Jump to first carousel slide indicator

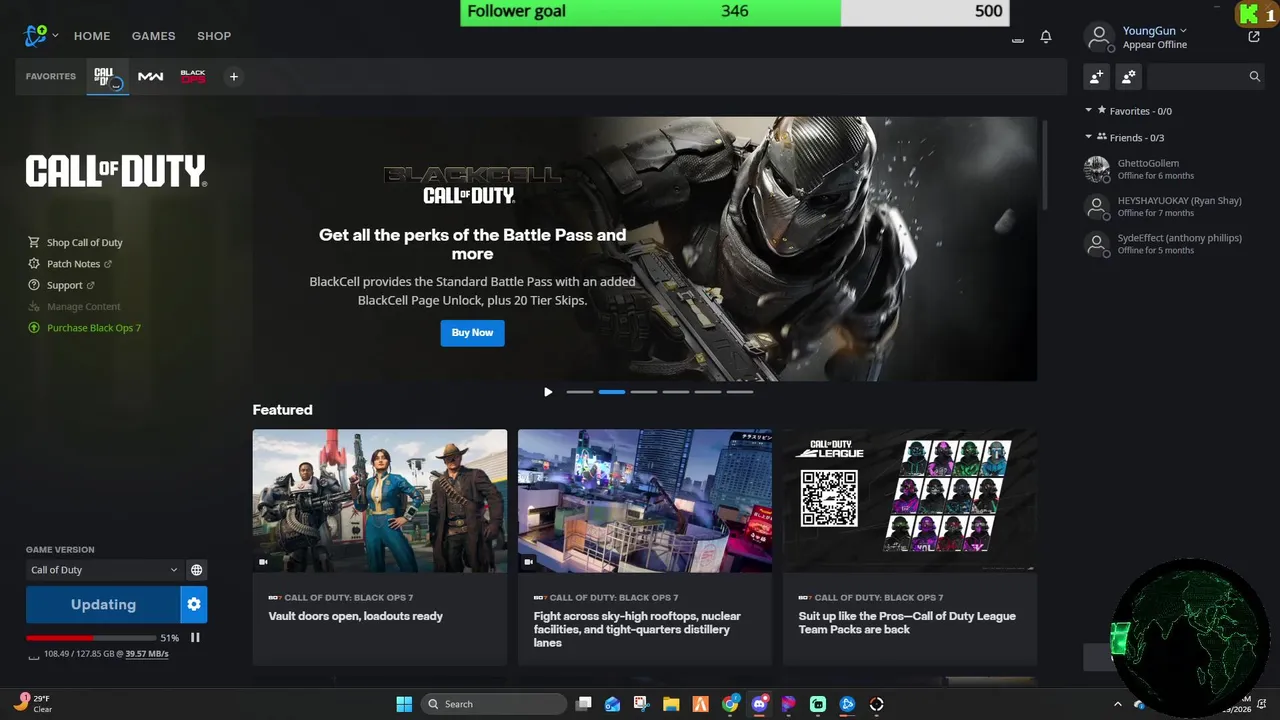580,392
